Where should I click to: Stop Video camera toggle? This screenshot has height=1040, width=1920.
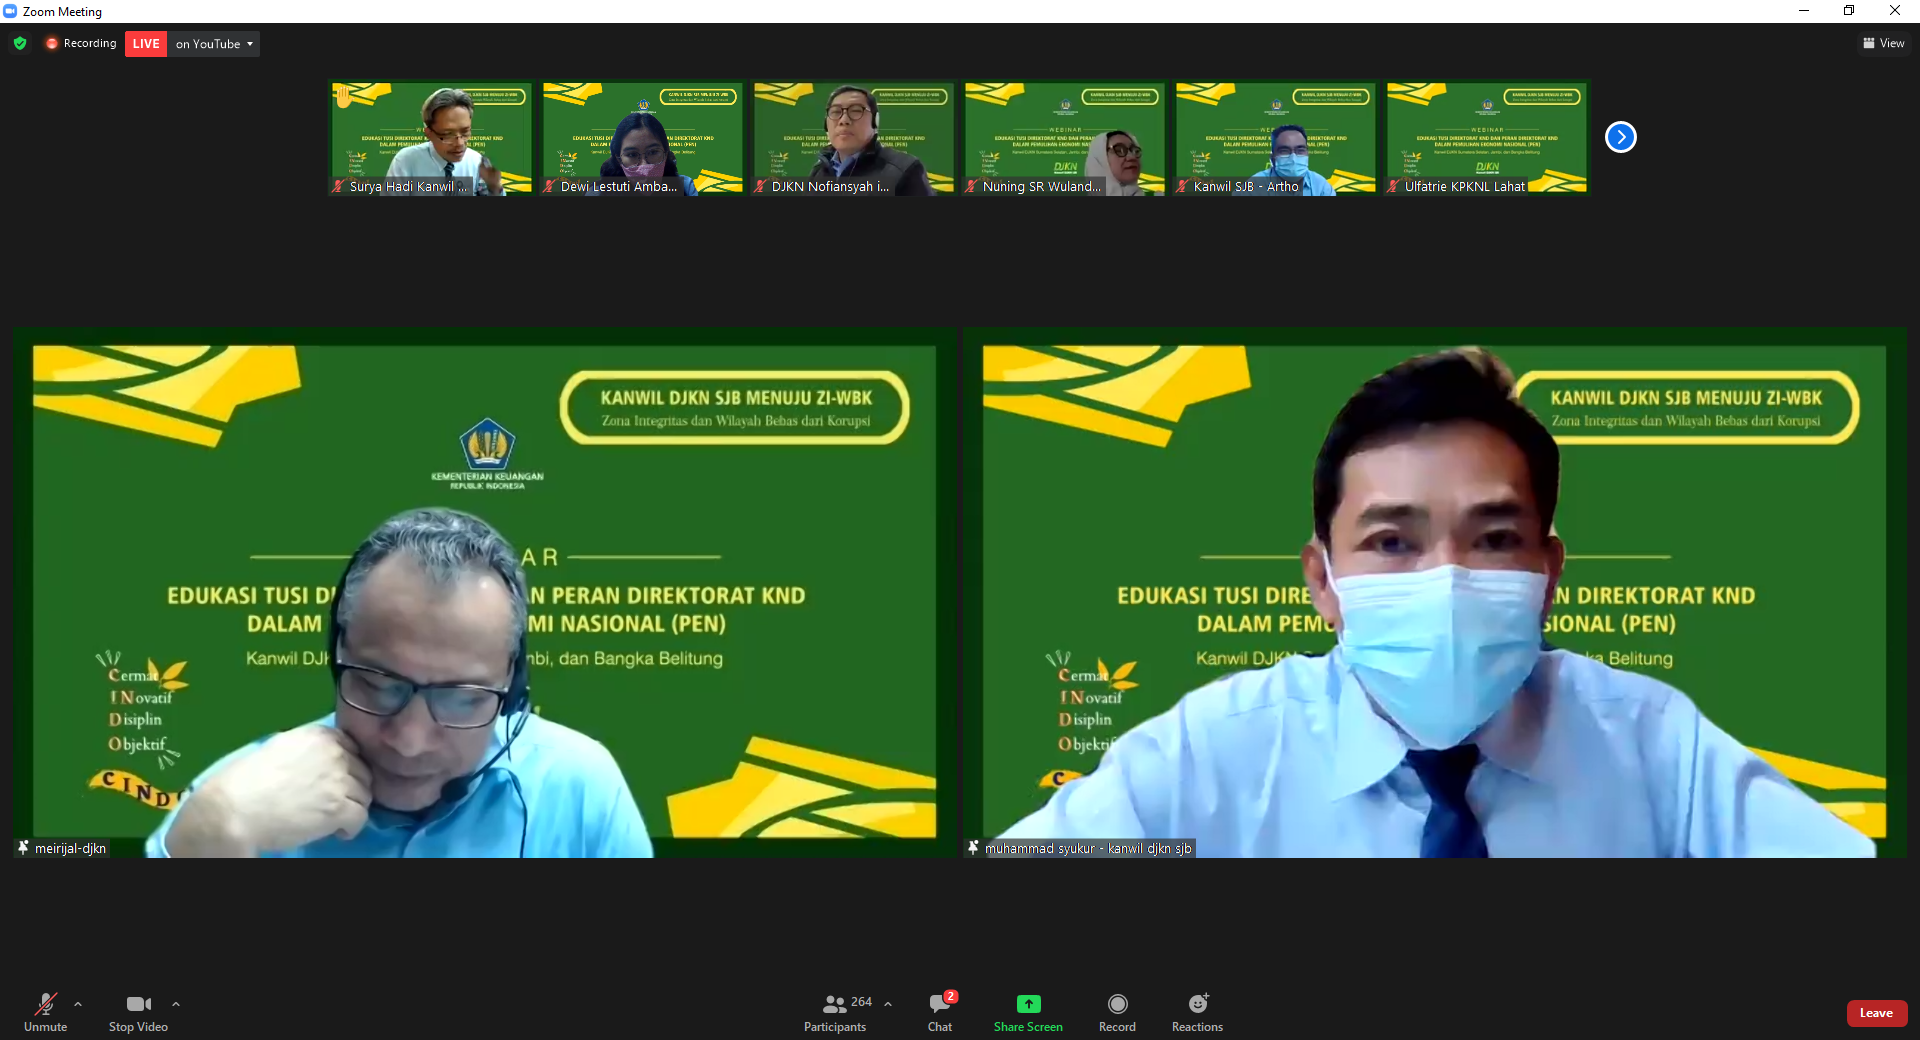[x=138, y=1004]
